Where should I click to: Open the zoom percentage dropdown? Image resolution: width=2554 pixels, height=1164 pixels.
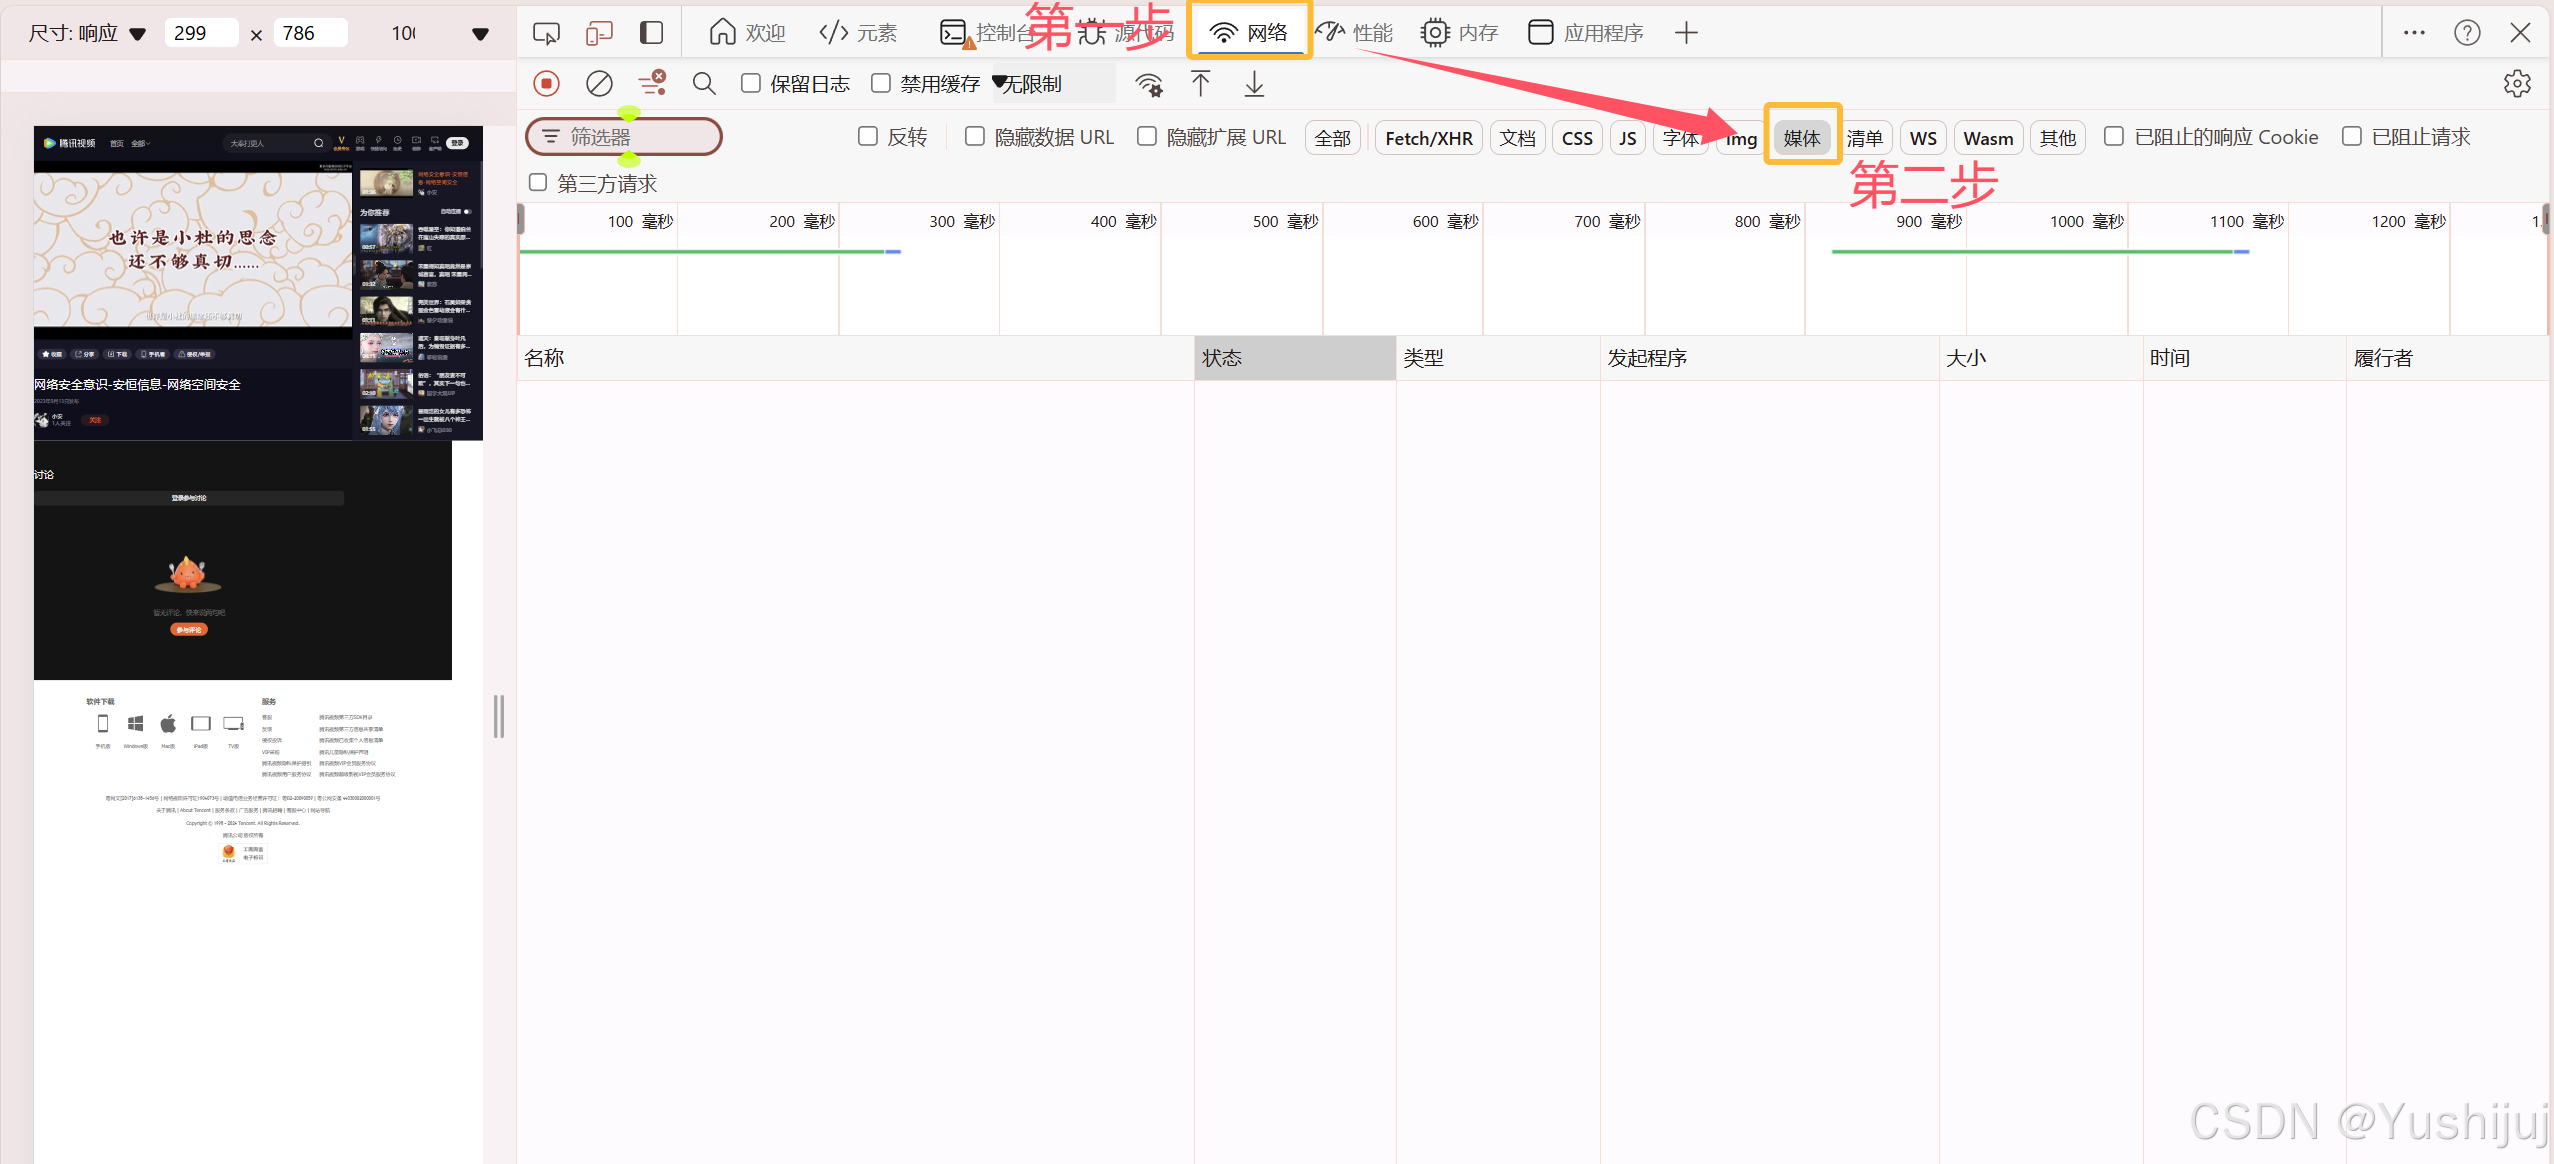pyautogui.click(x=440, y=33)
